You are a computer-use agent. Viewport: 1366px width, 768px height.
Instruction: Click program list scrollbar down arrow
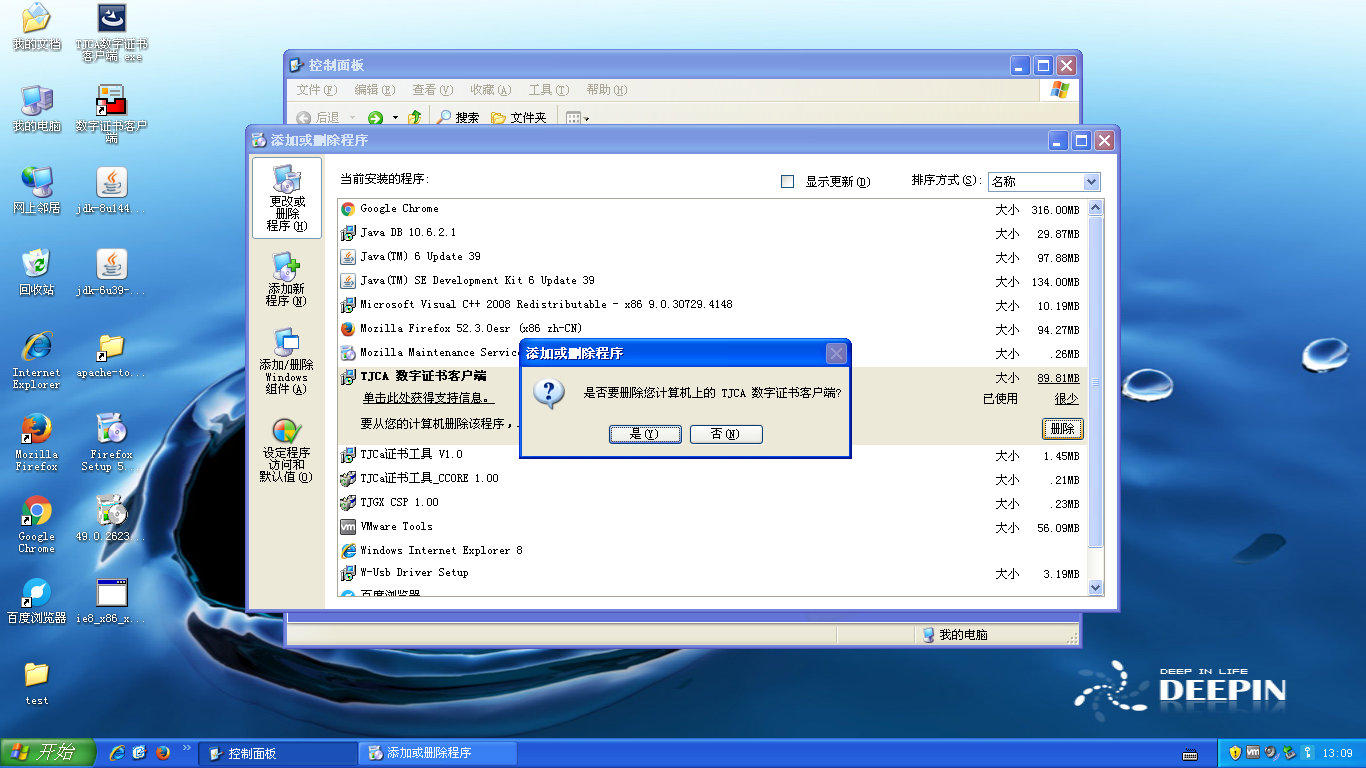point(1095,588)
